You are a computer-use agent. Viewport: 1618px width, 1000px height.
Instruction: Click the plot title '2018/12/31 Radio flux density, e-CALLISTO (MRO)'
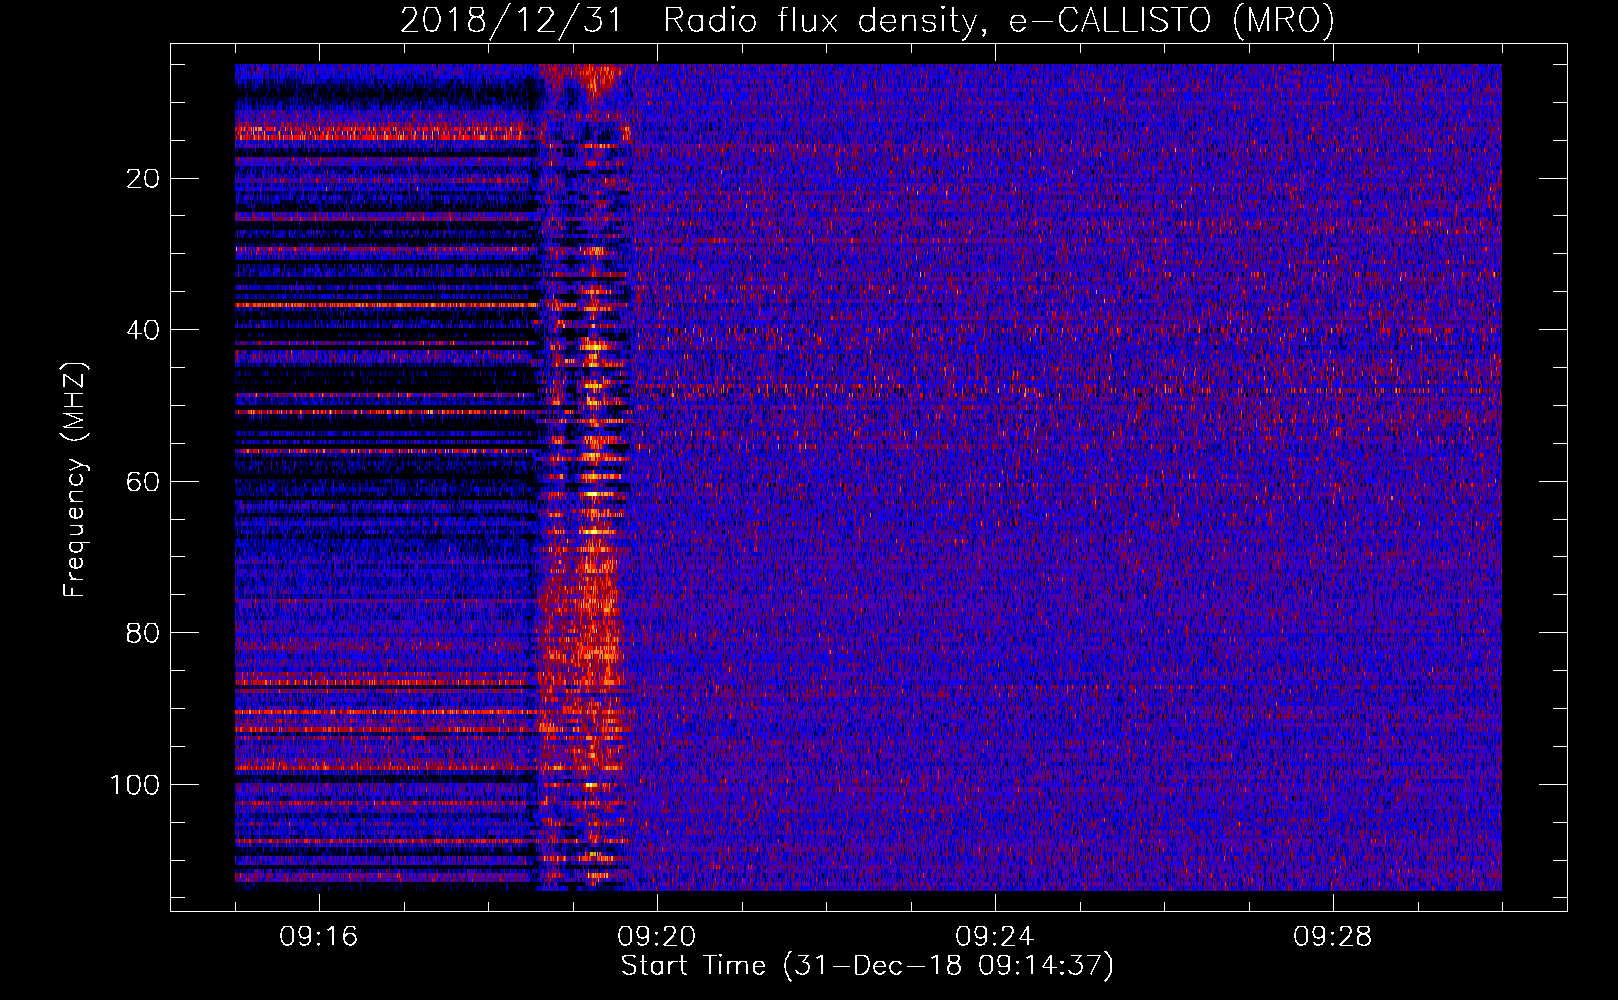[867, 21]
